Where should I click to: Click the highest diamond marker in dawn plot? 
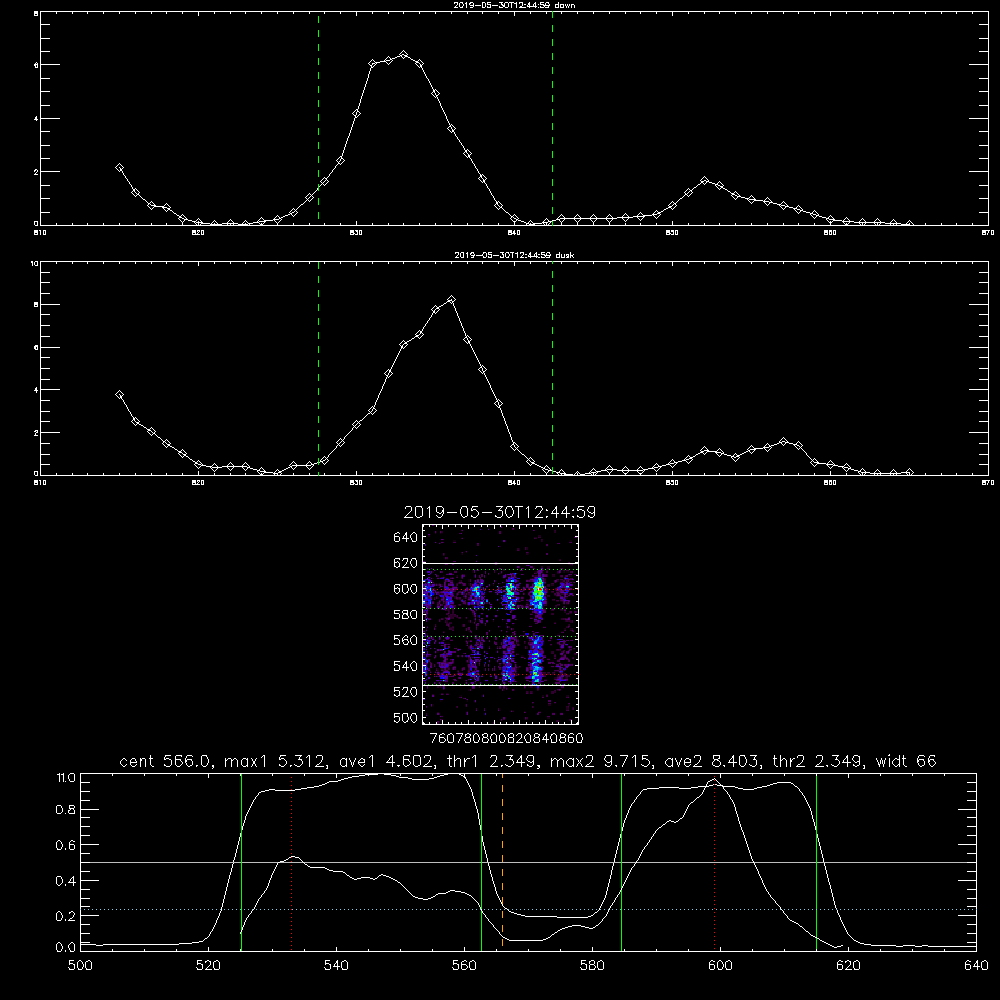[x=403, y=55]
